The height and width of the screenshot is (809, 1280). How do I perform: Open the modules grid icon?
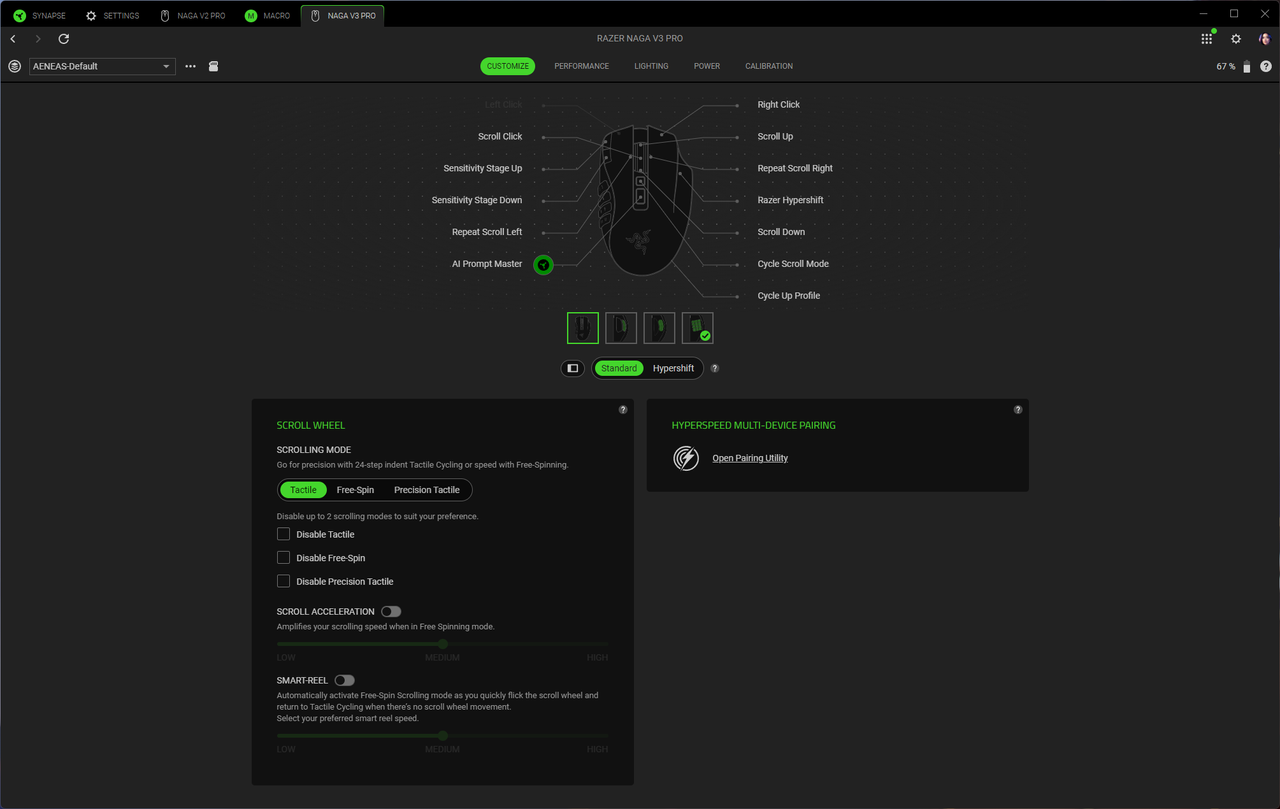coord(1207,39)
